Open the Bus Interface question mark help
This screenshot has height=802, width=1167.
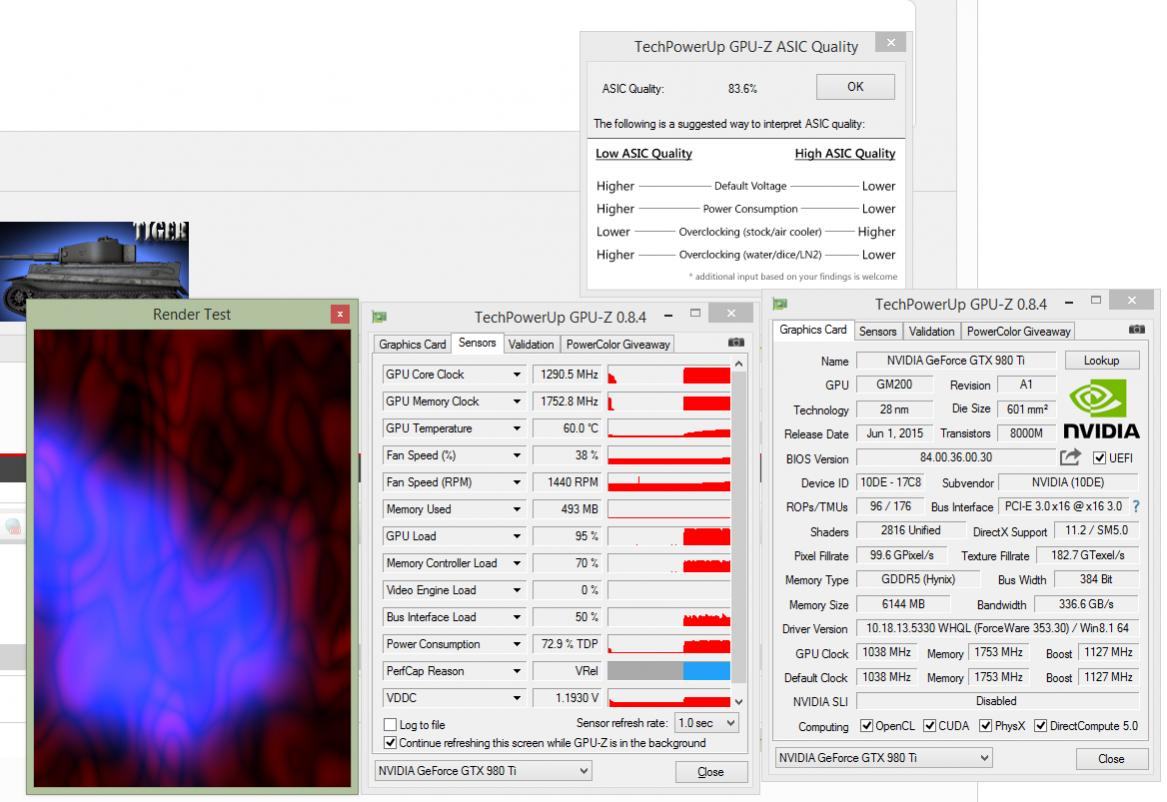coord(1136,506)
